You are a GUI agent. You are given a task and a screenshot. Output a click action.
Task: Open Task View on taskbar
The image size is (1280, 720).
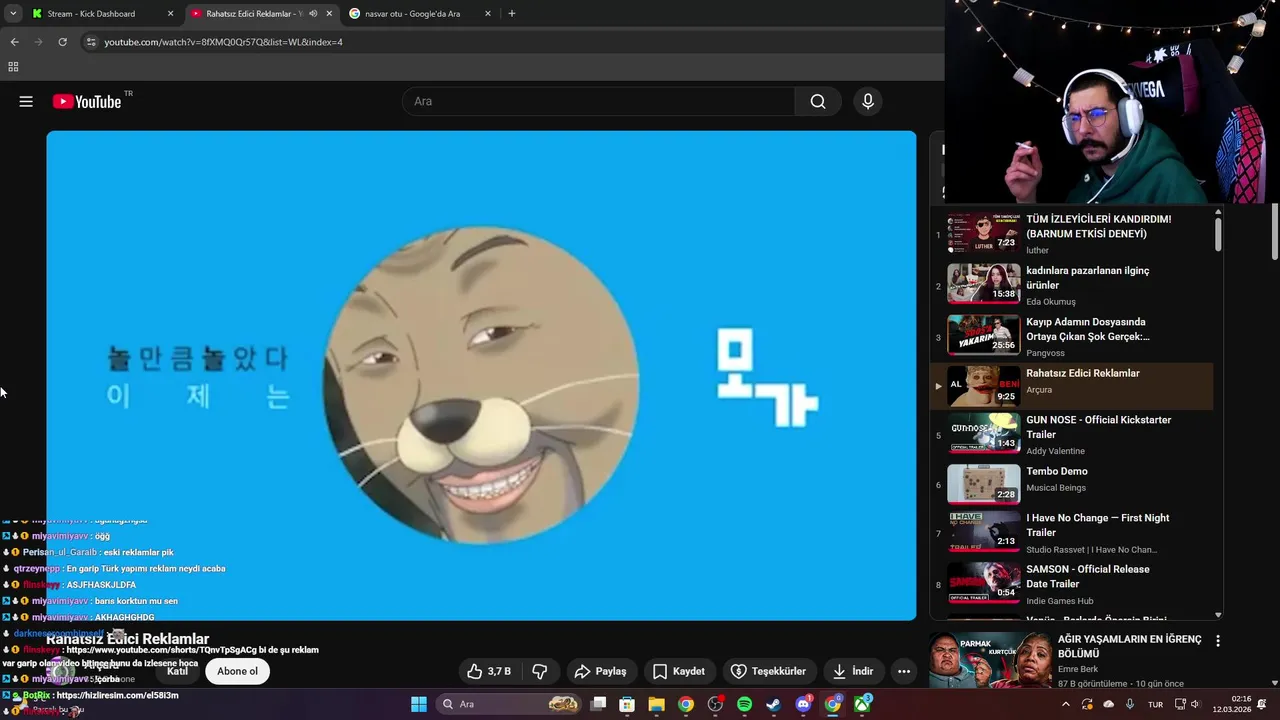coord(598,704)
